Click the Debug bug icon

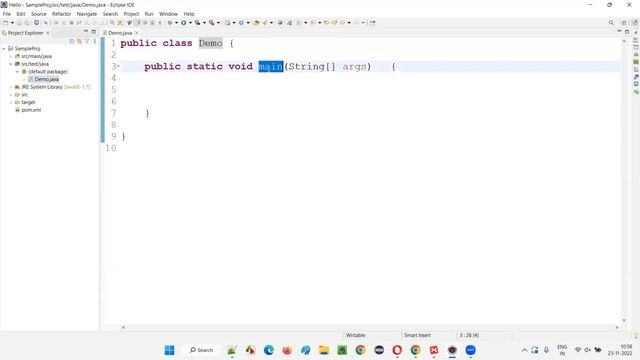click(x=170, y=23)
